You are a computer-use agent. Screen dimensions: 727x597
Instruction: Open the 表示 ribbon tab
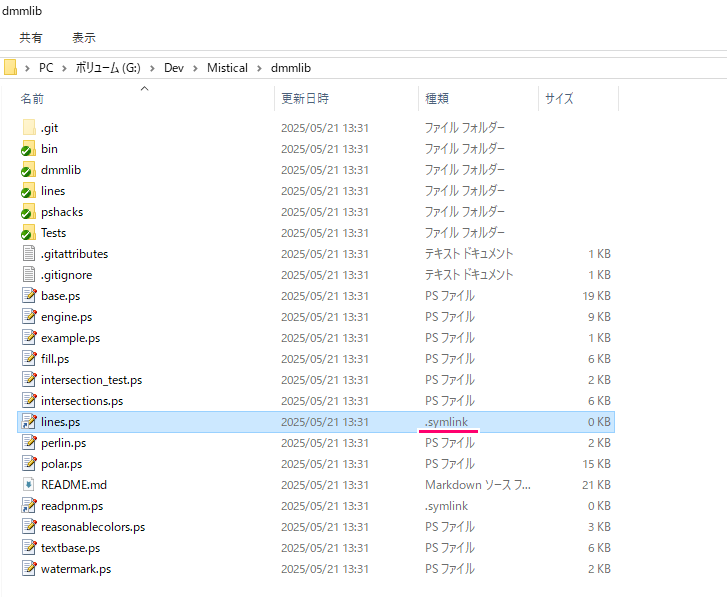point(84,38)
